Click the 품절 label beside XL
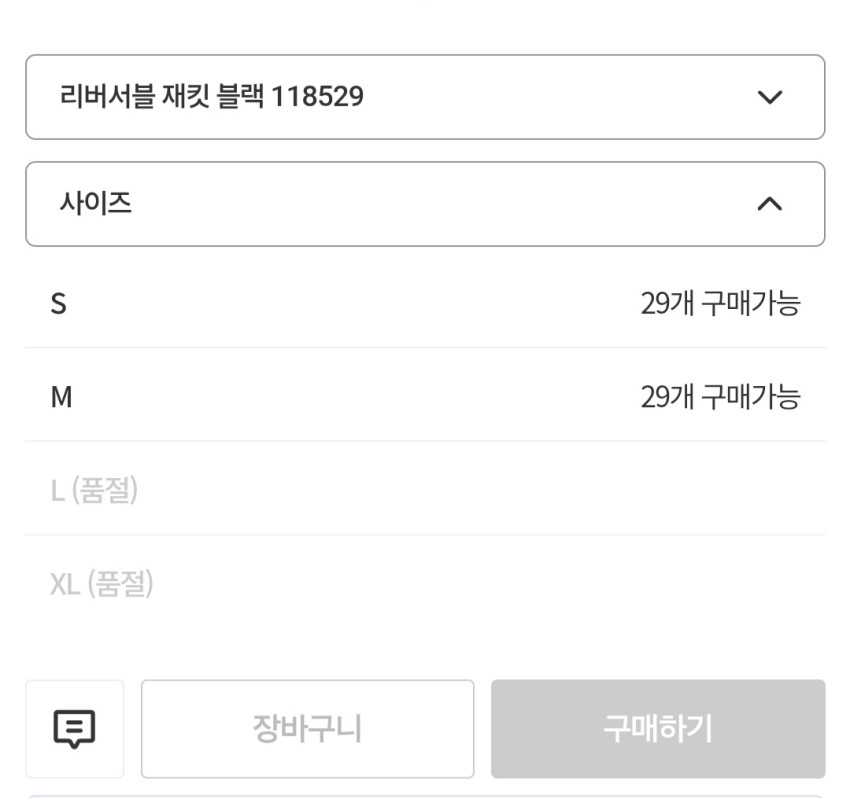This screenshot has width=850, height=798. click(121, 584)
